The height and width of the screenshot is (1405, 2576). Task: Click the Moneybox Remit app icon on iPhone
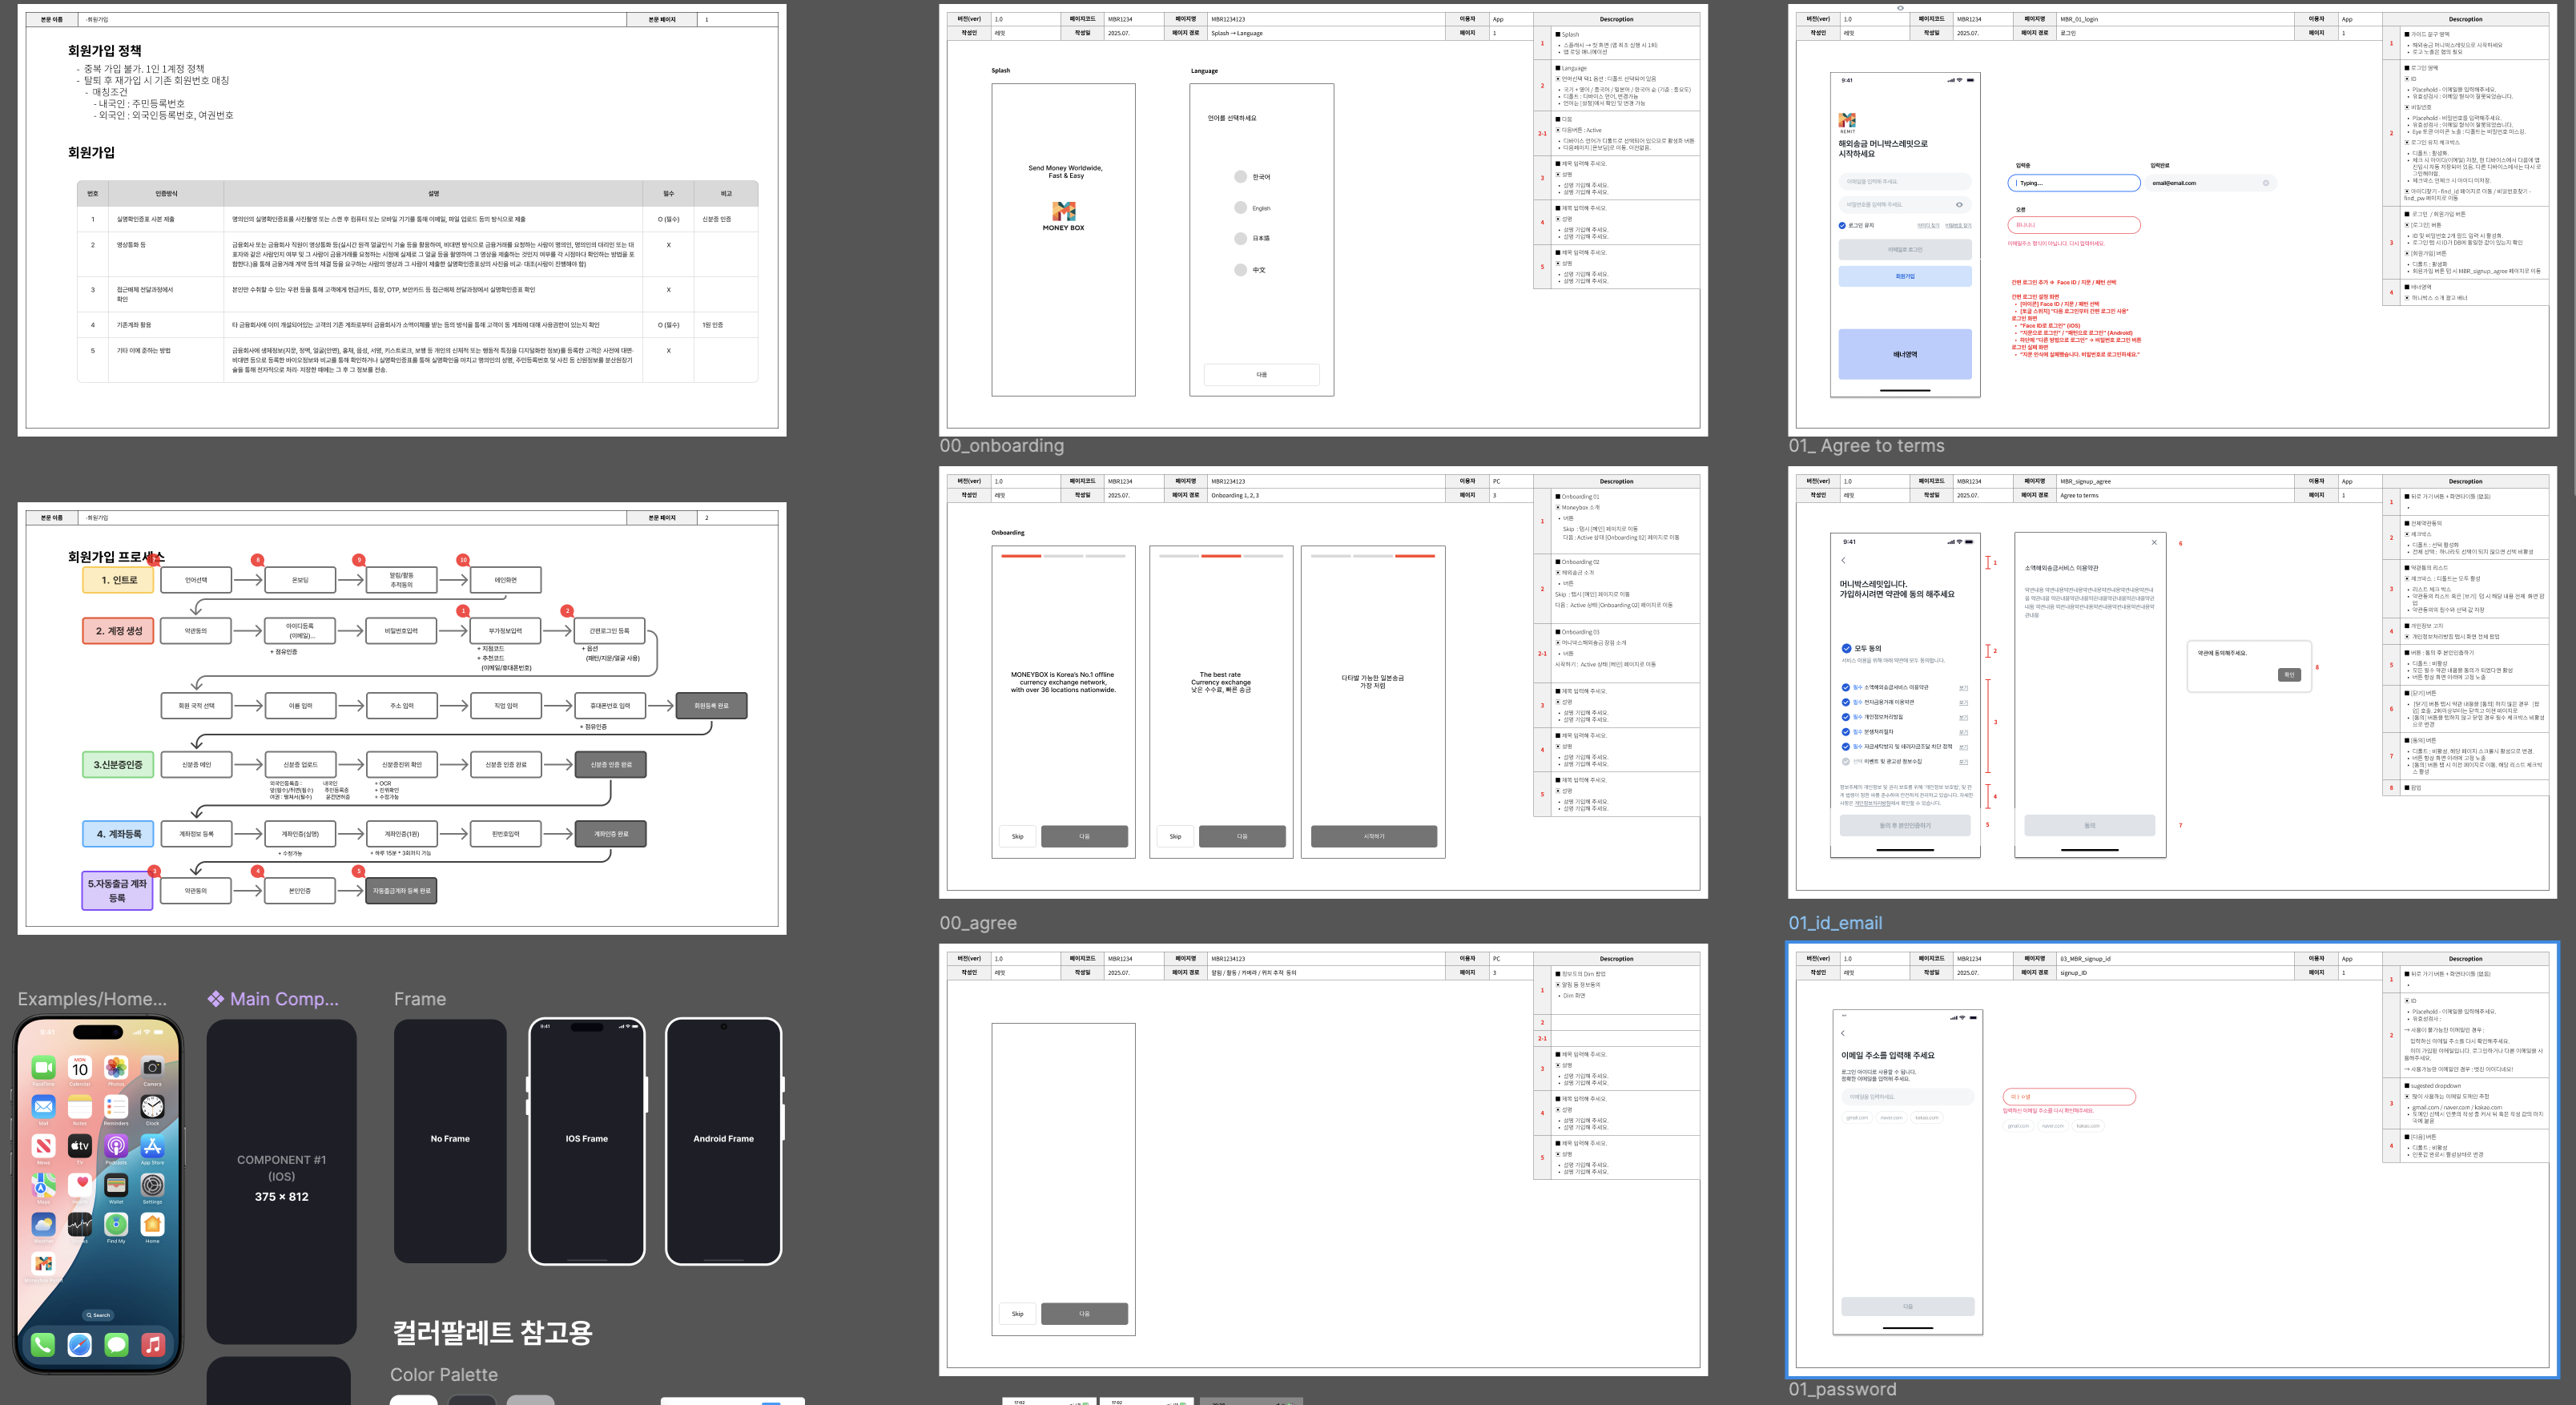pyautogui.click(x=43, y=1263)
